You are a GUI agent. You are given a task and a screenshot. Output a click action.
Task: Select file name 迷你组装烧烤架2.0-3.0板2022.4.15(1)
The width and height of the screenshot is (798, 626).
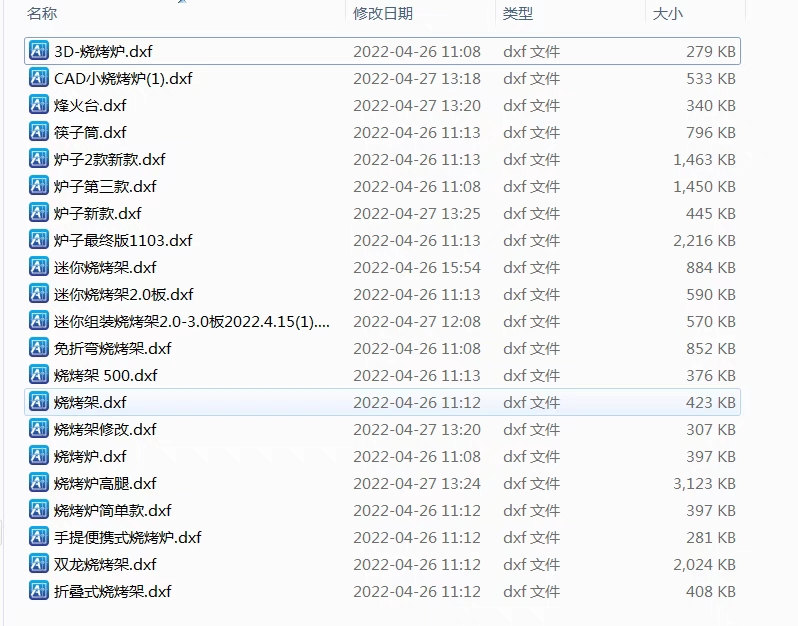192,321
